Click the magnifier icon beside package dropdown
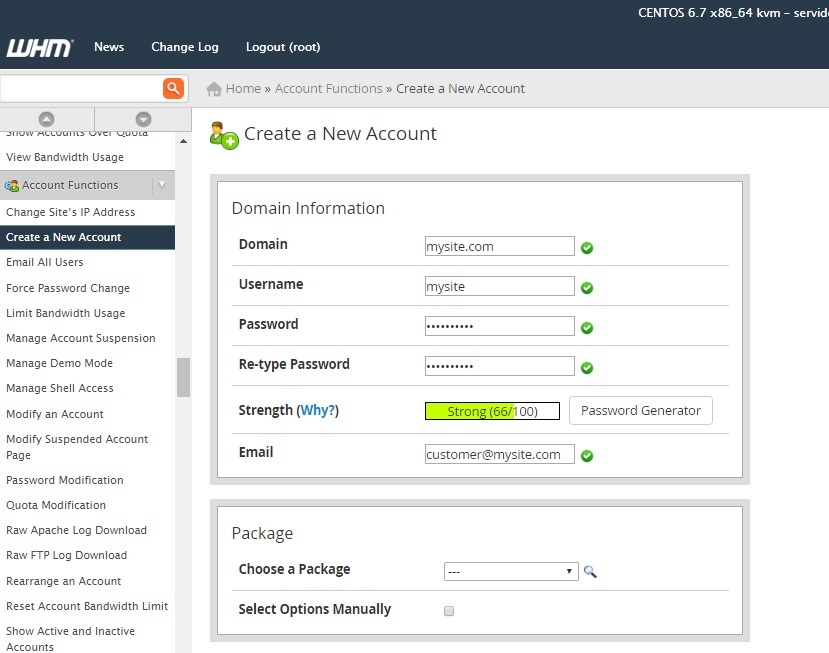This screenshot has width=829, height=653. tap(590, 572)
